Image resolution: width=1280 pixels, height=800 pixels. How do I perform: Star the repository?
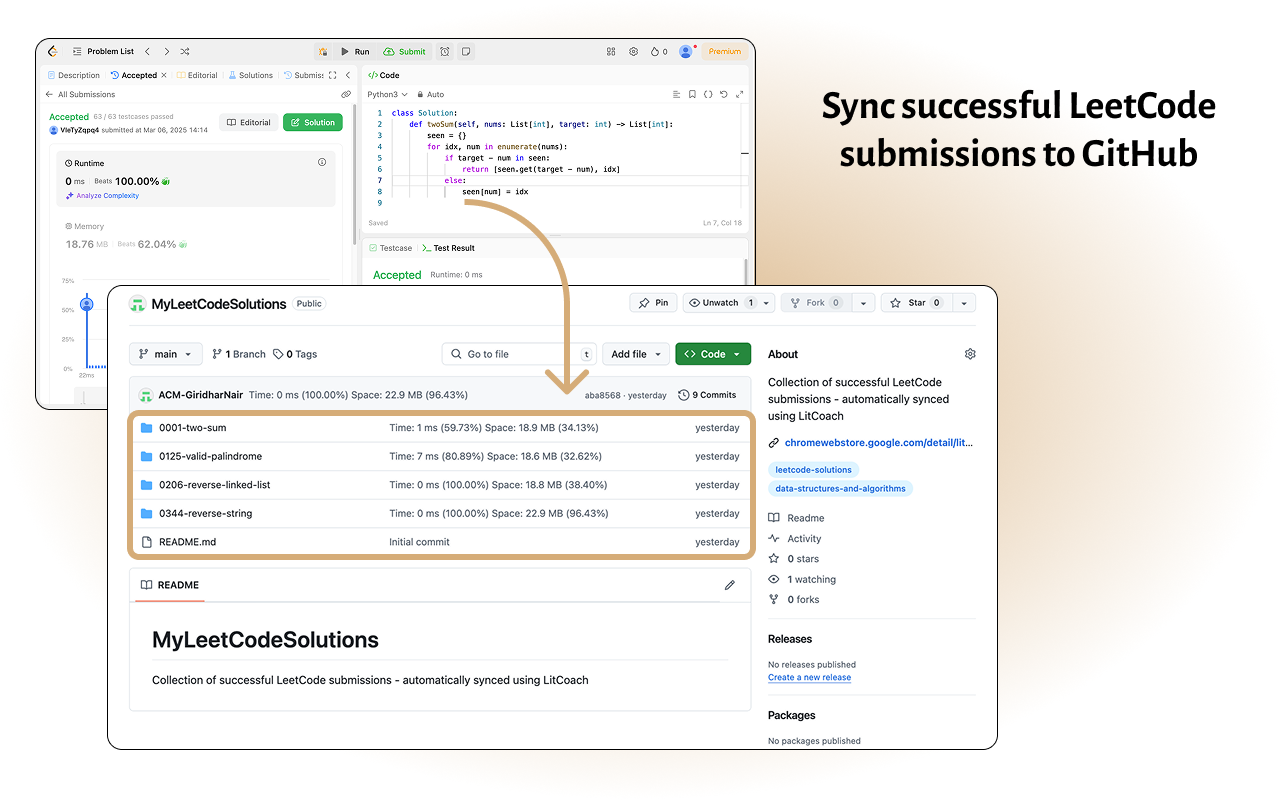[x=915, y=303]
